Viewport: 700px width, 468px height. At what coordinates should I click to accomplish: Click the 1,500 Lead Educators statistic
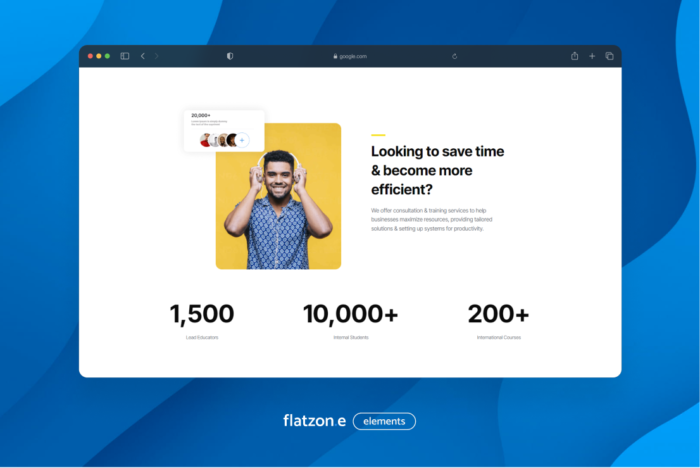201,314
